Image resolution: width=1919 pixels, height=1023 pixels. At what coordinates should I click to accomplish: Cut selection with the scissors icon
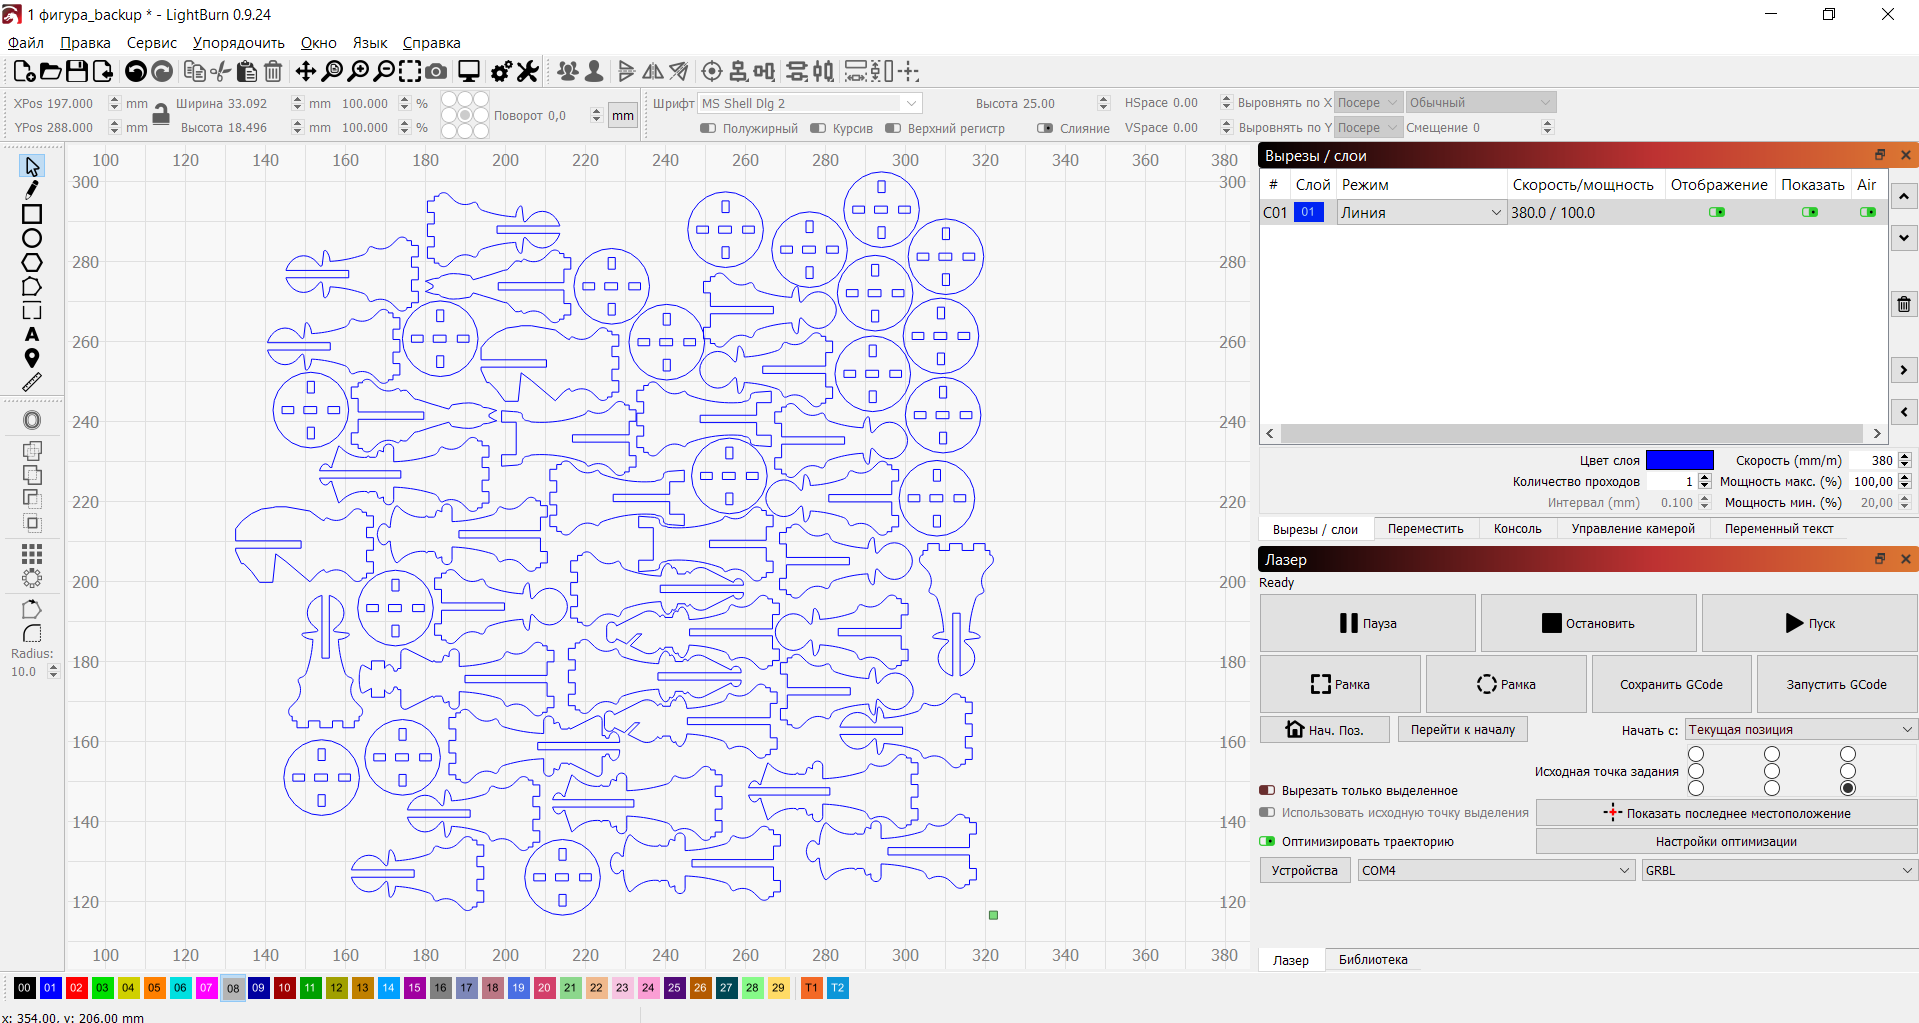pos(221,71)
